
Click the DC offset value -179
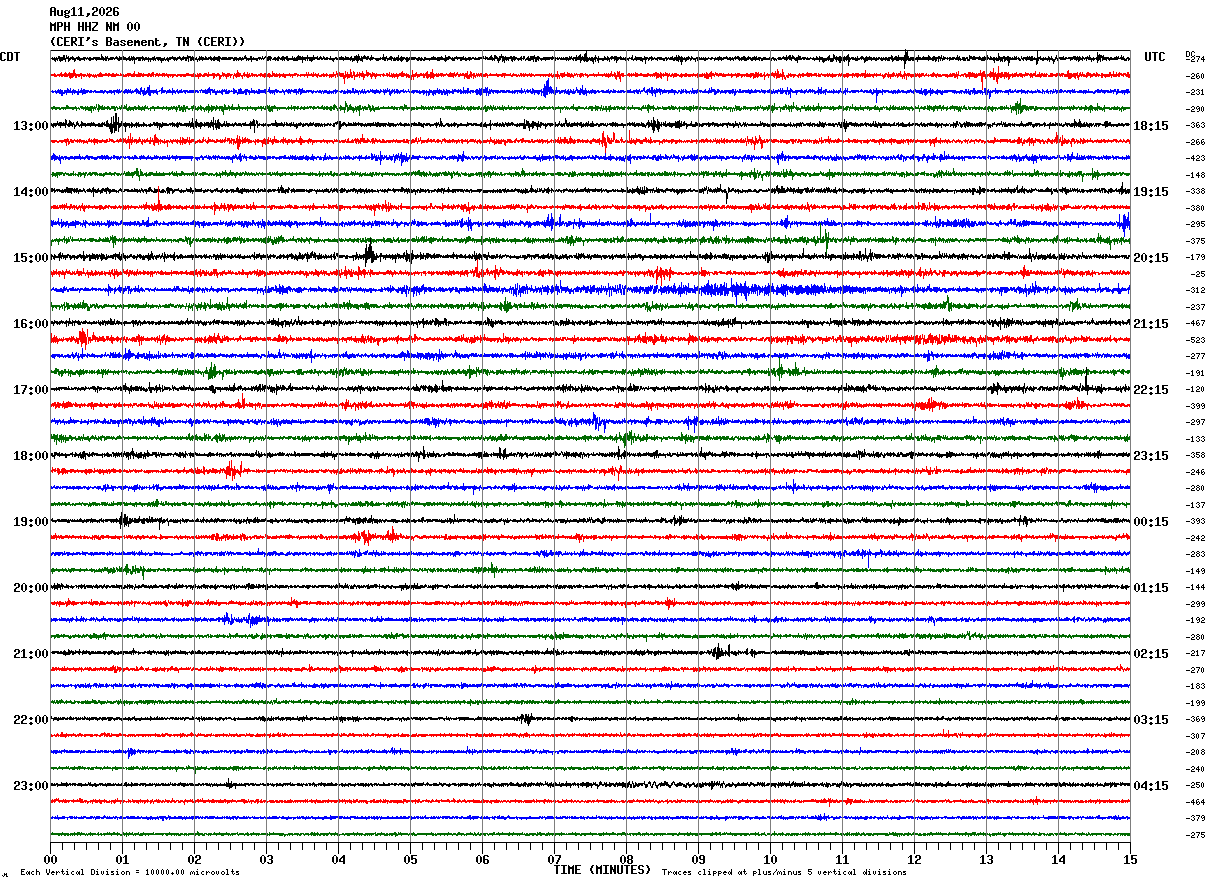pyautogui.click(x=1195, y=258)
